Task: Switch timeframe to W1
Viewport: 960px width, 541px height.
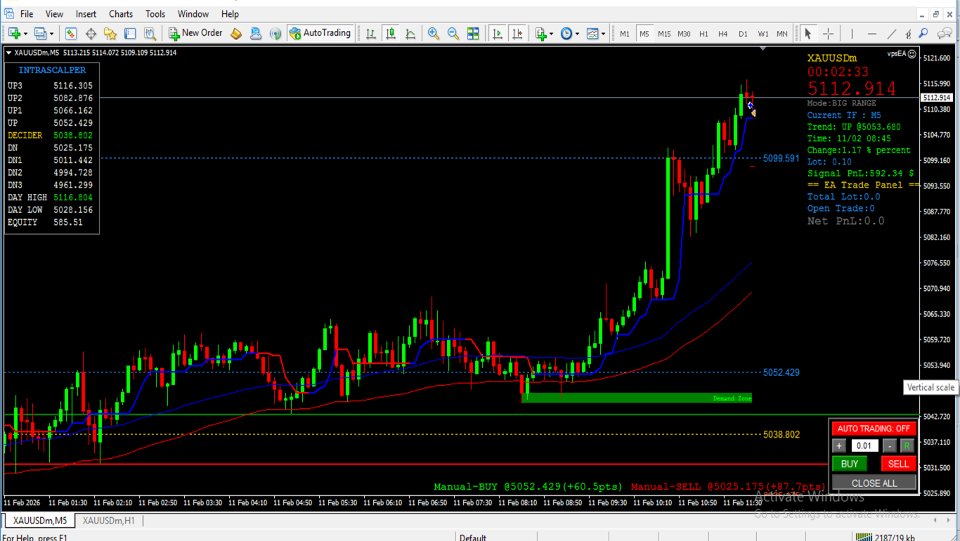Action: 763,34
